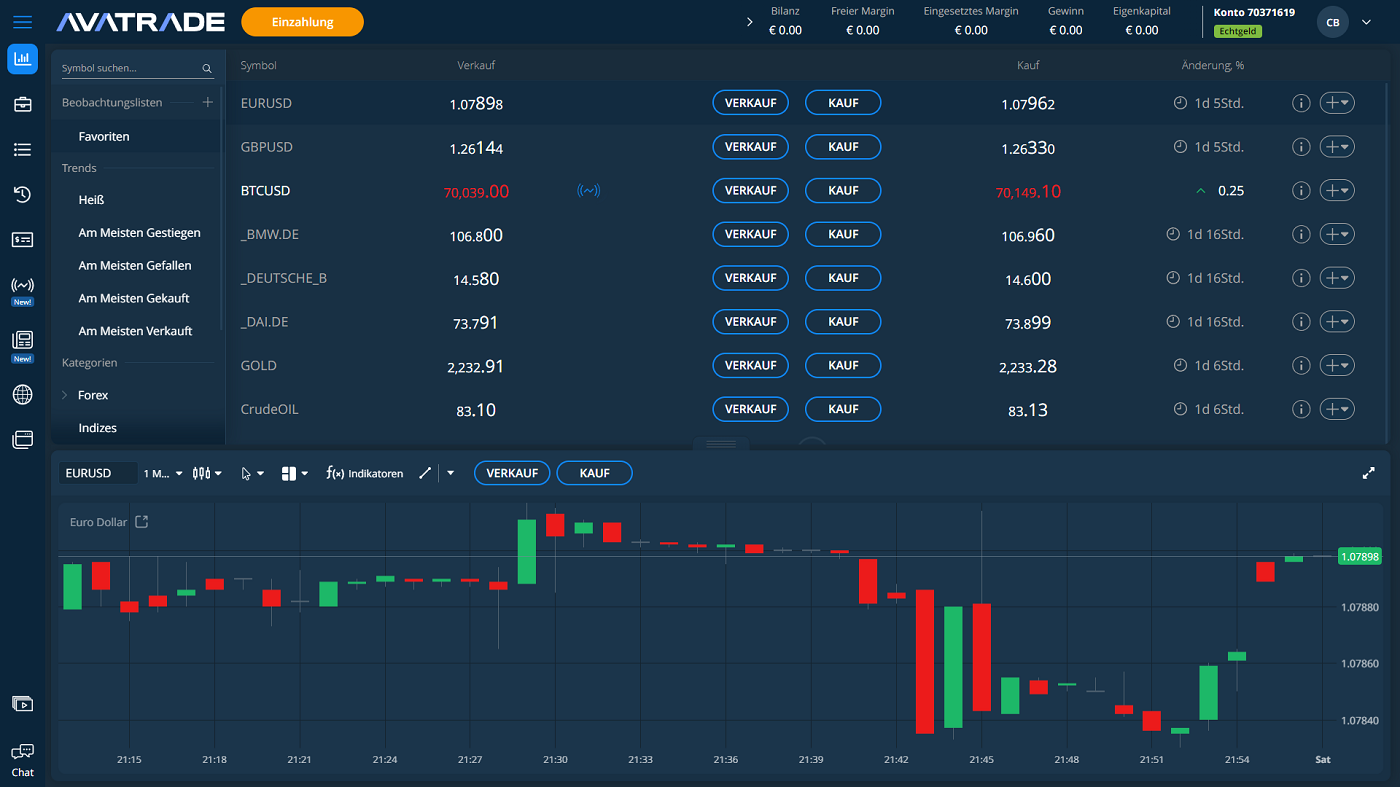Select the line drawing tool
The image size is (1400, 787).
425,473
